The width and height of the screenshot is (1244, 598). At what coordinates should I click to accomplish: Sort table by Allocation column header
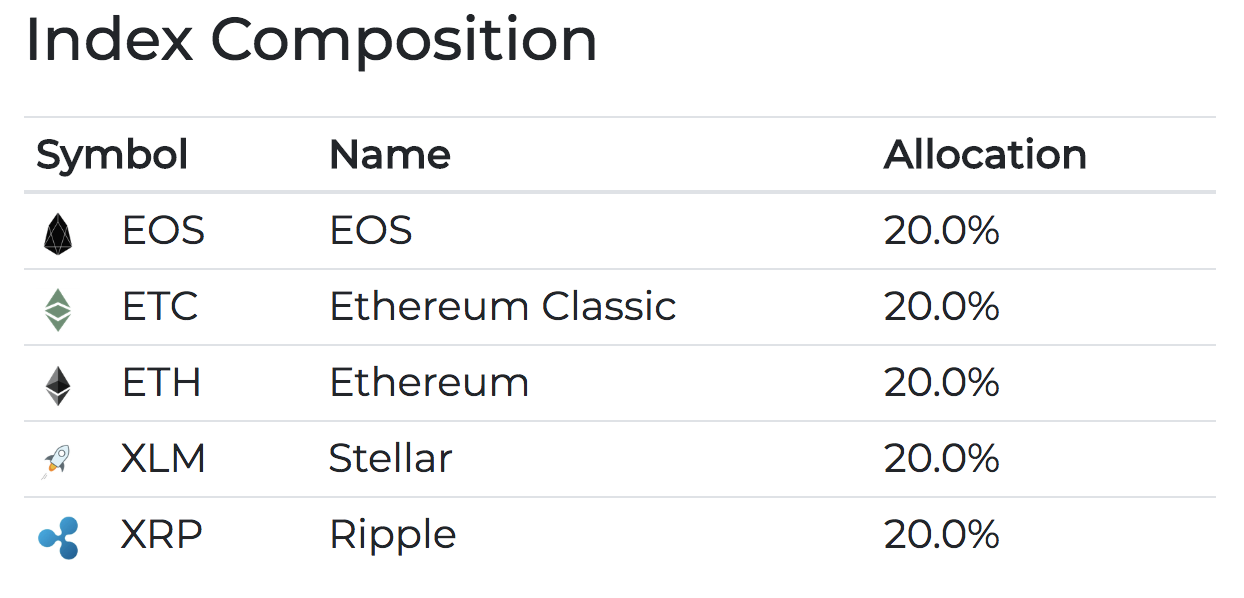pyautogui.click(x=985, y=155)
